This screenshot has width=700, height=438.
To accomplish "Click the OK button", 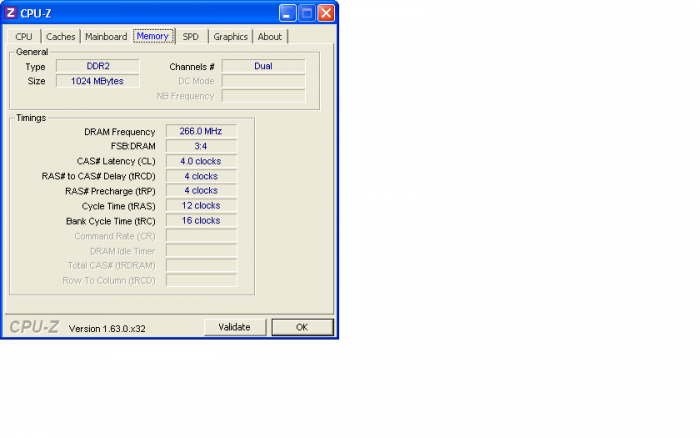I will tap(302, 327).
